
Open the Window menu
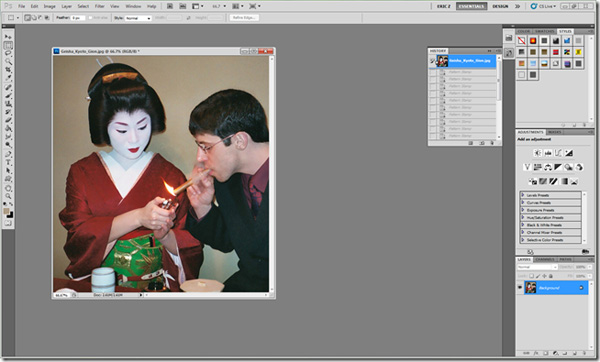(133, 6)
